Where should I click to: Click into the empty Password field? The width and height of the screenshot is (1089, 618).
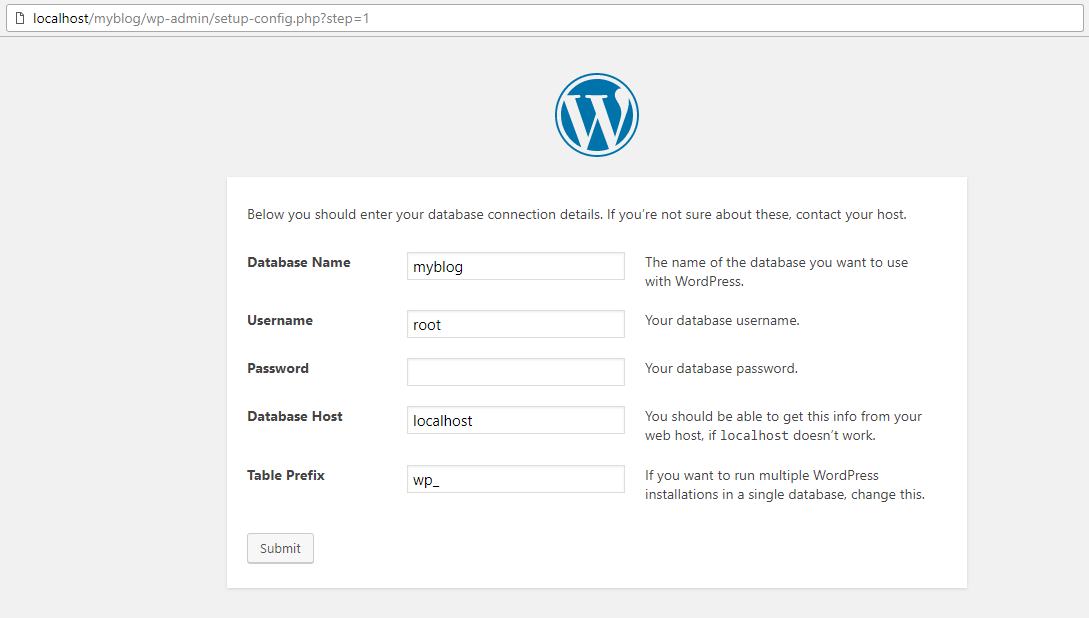pyautogui.click(x=516, y=372)
